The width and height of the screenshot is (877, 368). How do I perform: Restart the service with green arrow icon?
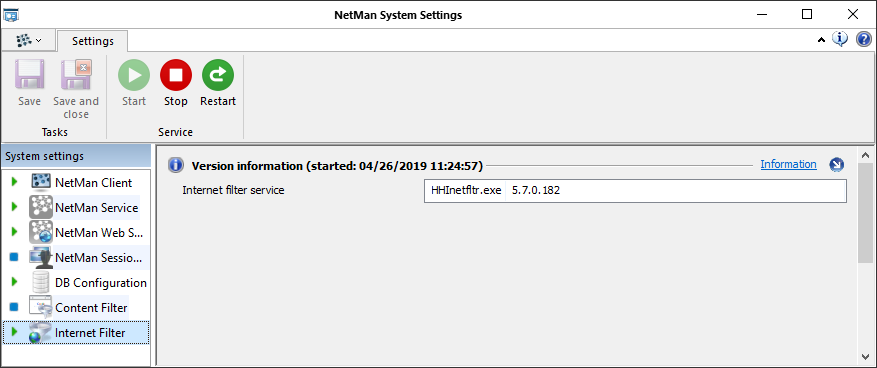(x=218, y=75)
